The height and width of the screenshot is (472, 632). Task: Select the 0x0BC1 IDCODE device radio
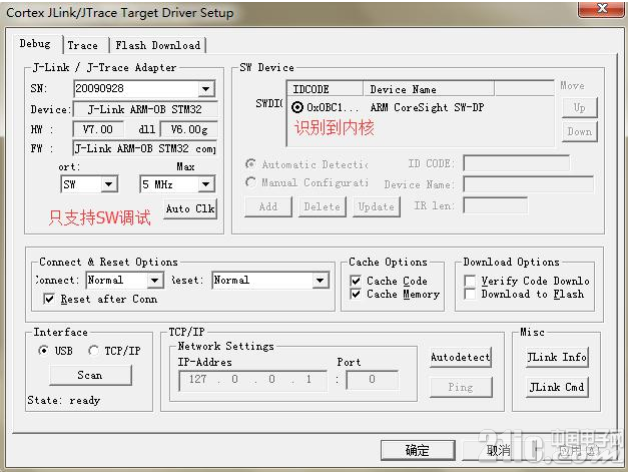click(297, 107)
